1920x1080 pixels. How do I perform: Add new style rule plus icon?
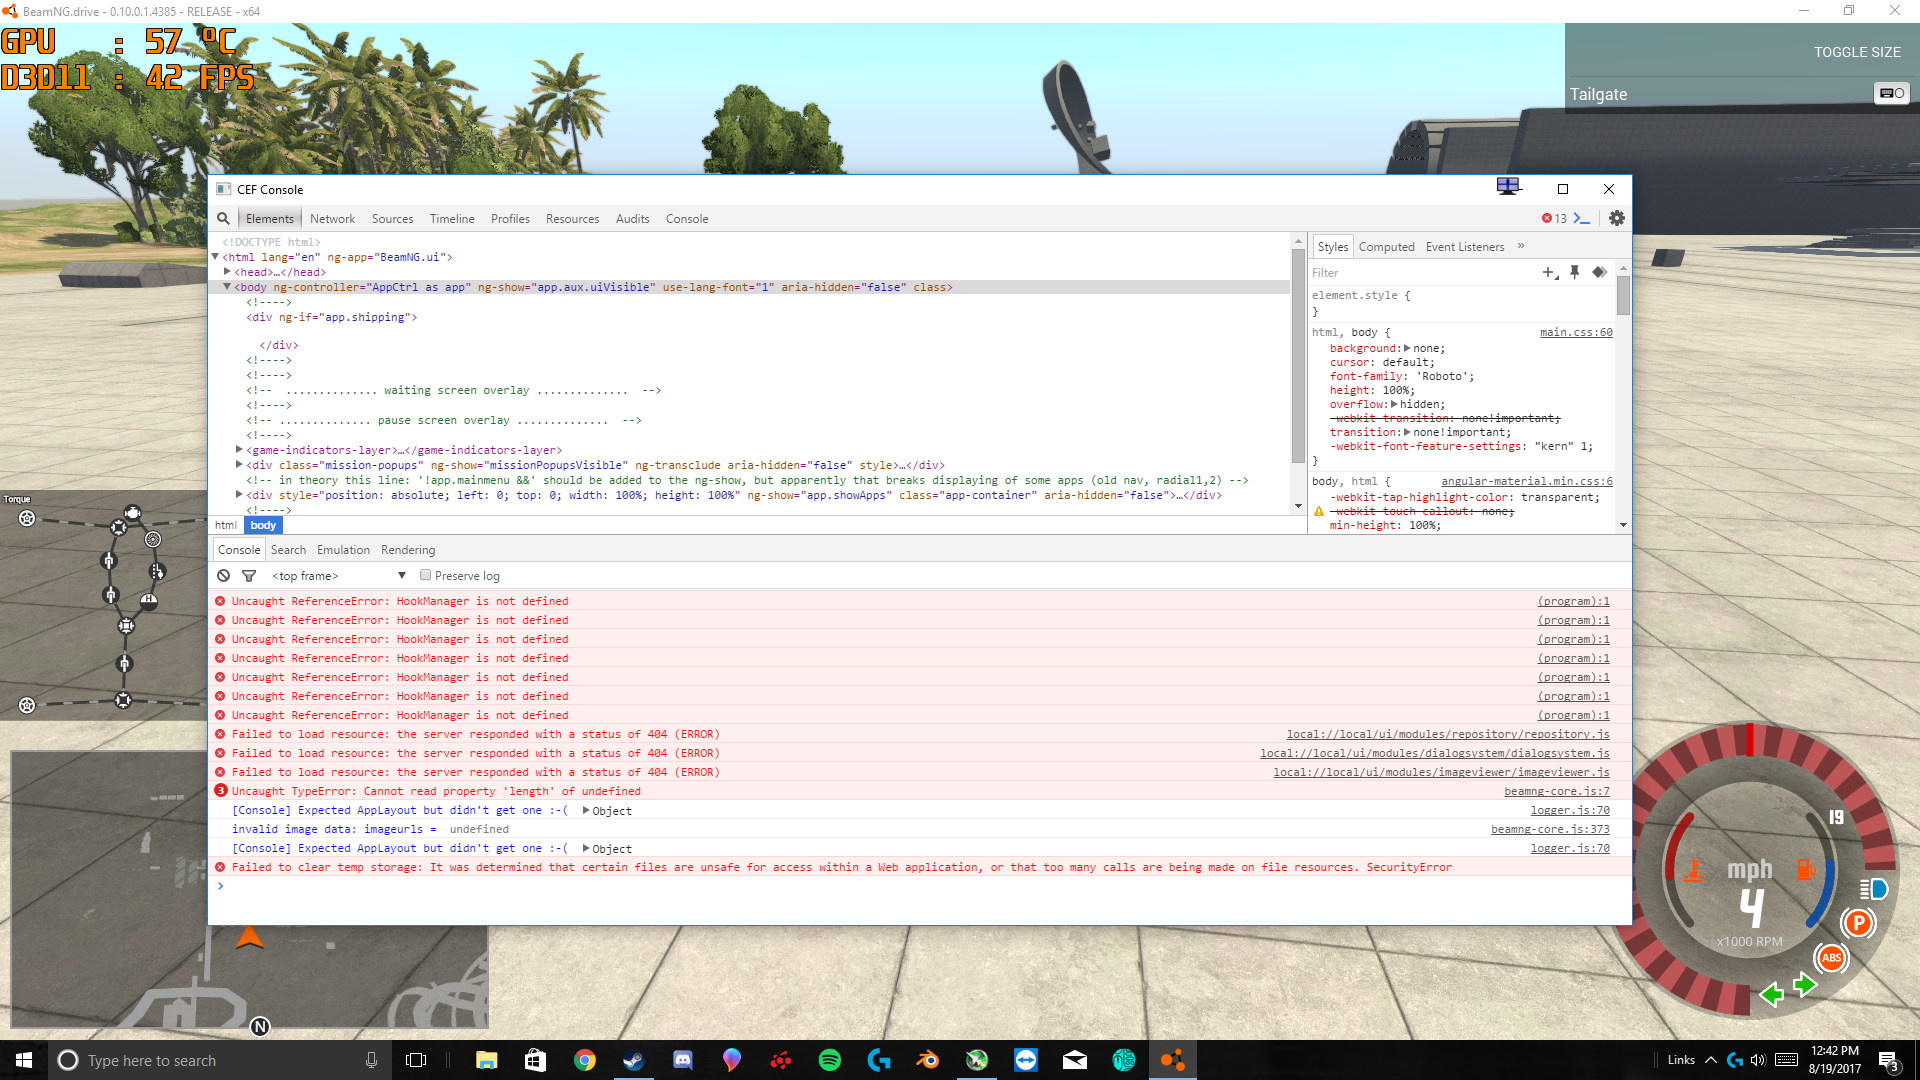pyautogui.click(x=1550, y=272)
